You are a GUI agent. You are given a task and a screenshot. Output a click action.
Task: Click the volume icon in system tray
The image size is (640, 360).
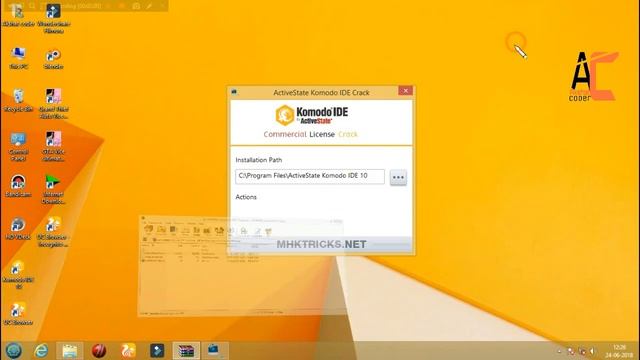592,351
